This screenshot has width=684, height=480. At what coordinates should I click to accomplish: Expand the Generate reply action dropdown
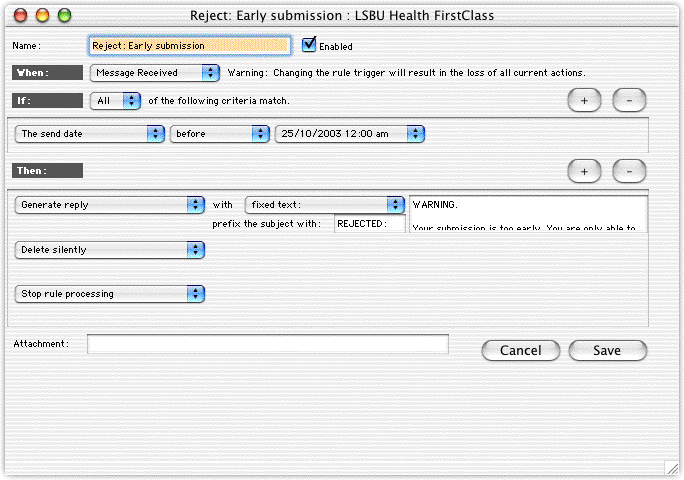110,204
